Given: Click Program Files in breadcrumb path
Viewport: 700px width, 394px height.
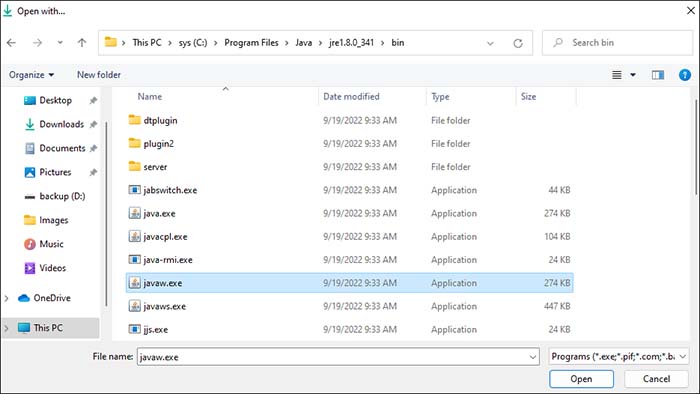Looking at the screenshot, I should [251, 43].
